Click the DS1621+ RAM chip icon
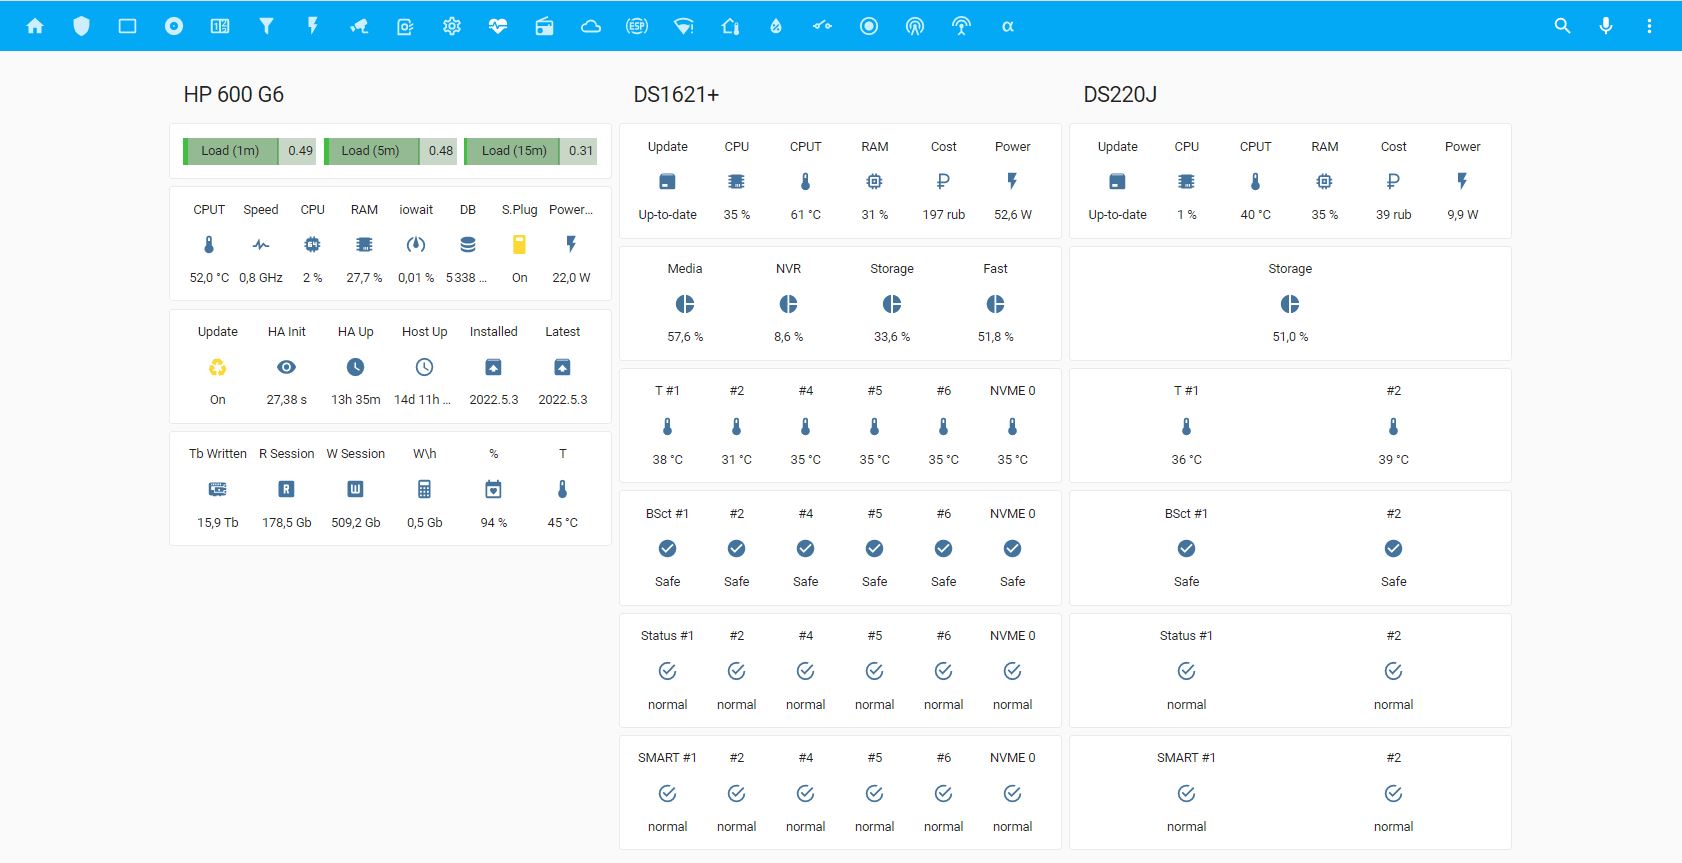 [874, 181]
